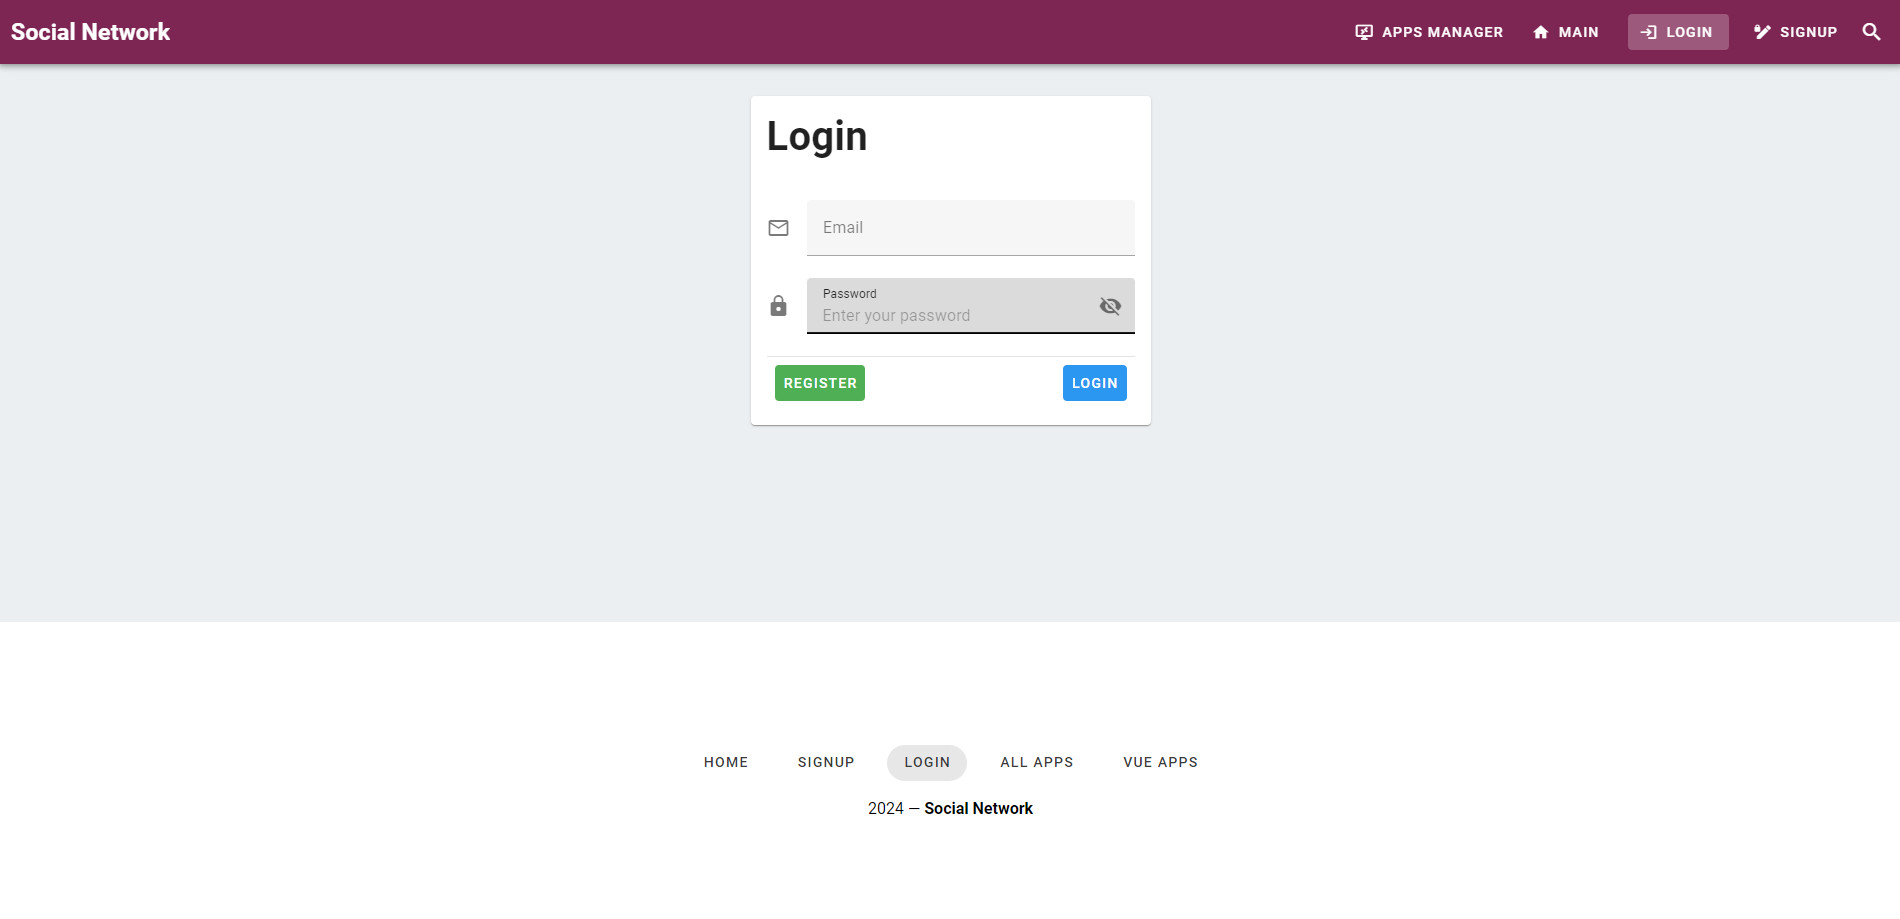Switch to the LOGIN footer tab
Viewport: 1900px width, 919px height.
click(x=926, y=762)
